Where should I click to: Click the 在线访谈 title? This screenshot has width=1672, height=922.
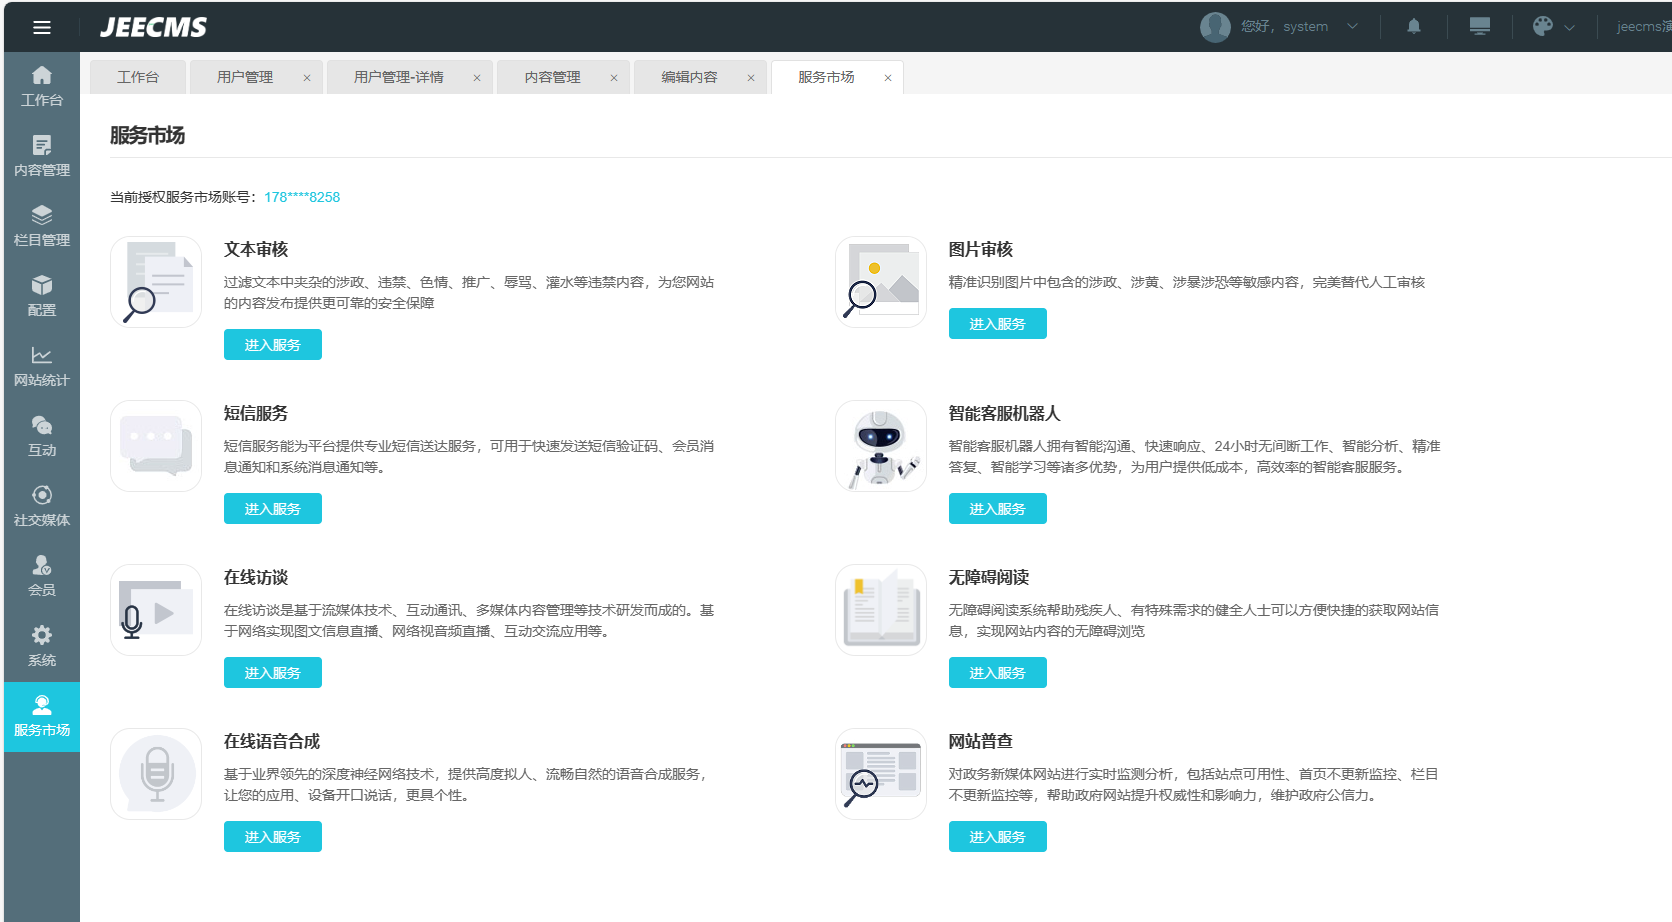[x=256, y=577]
